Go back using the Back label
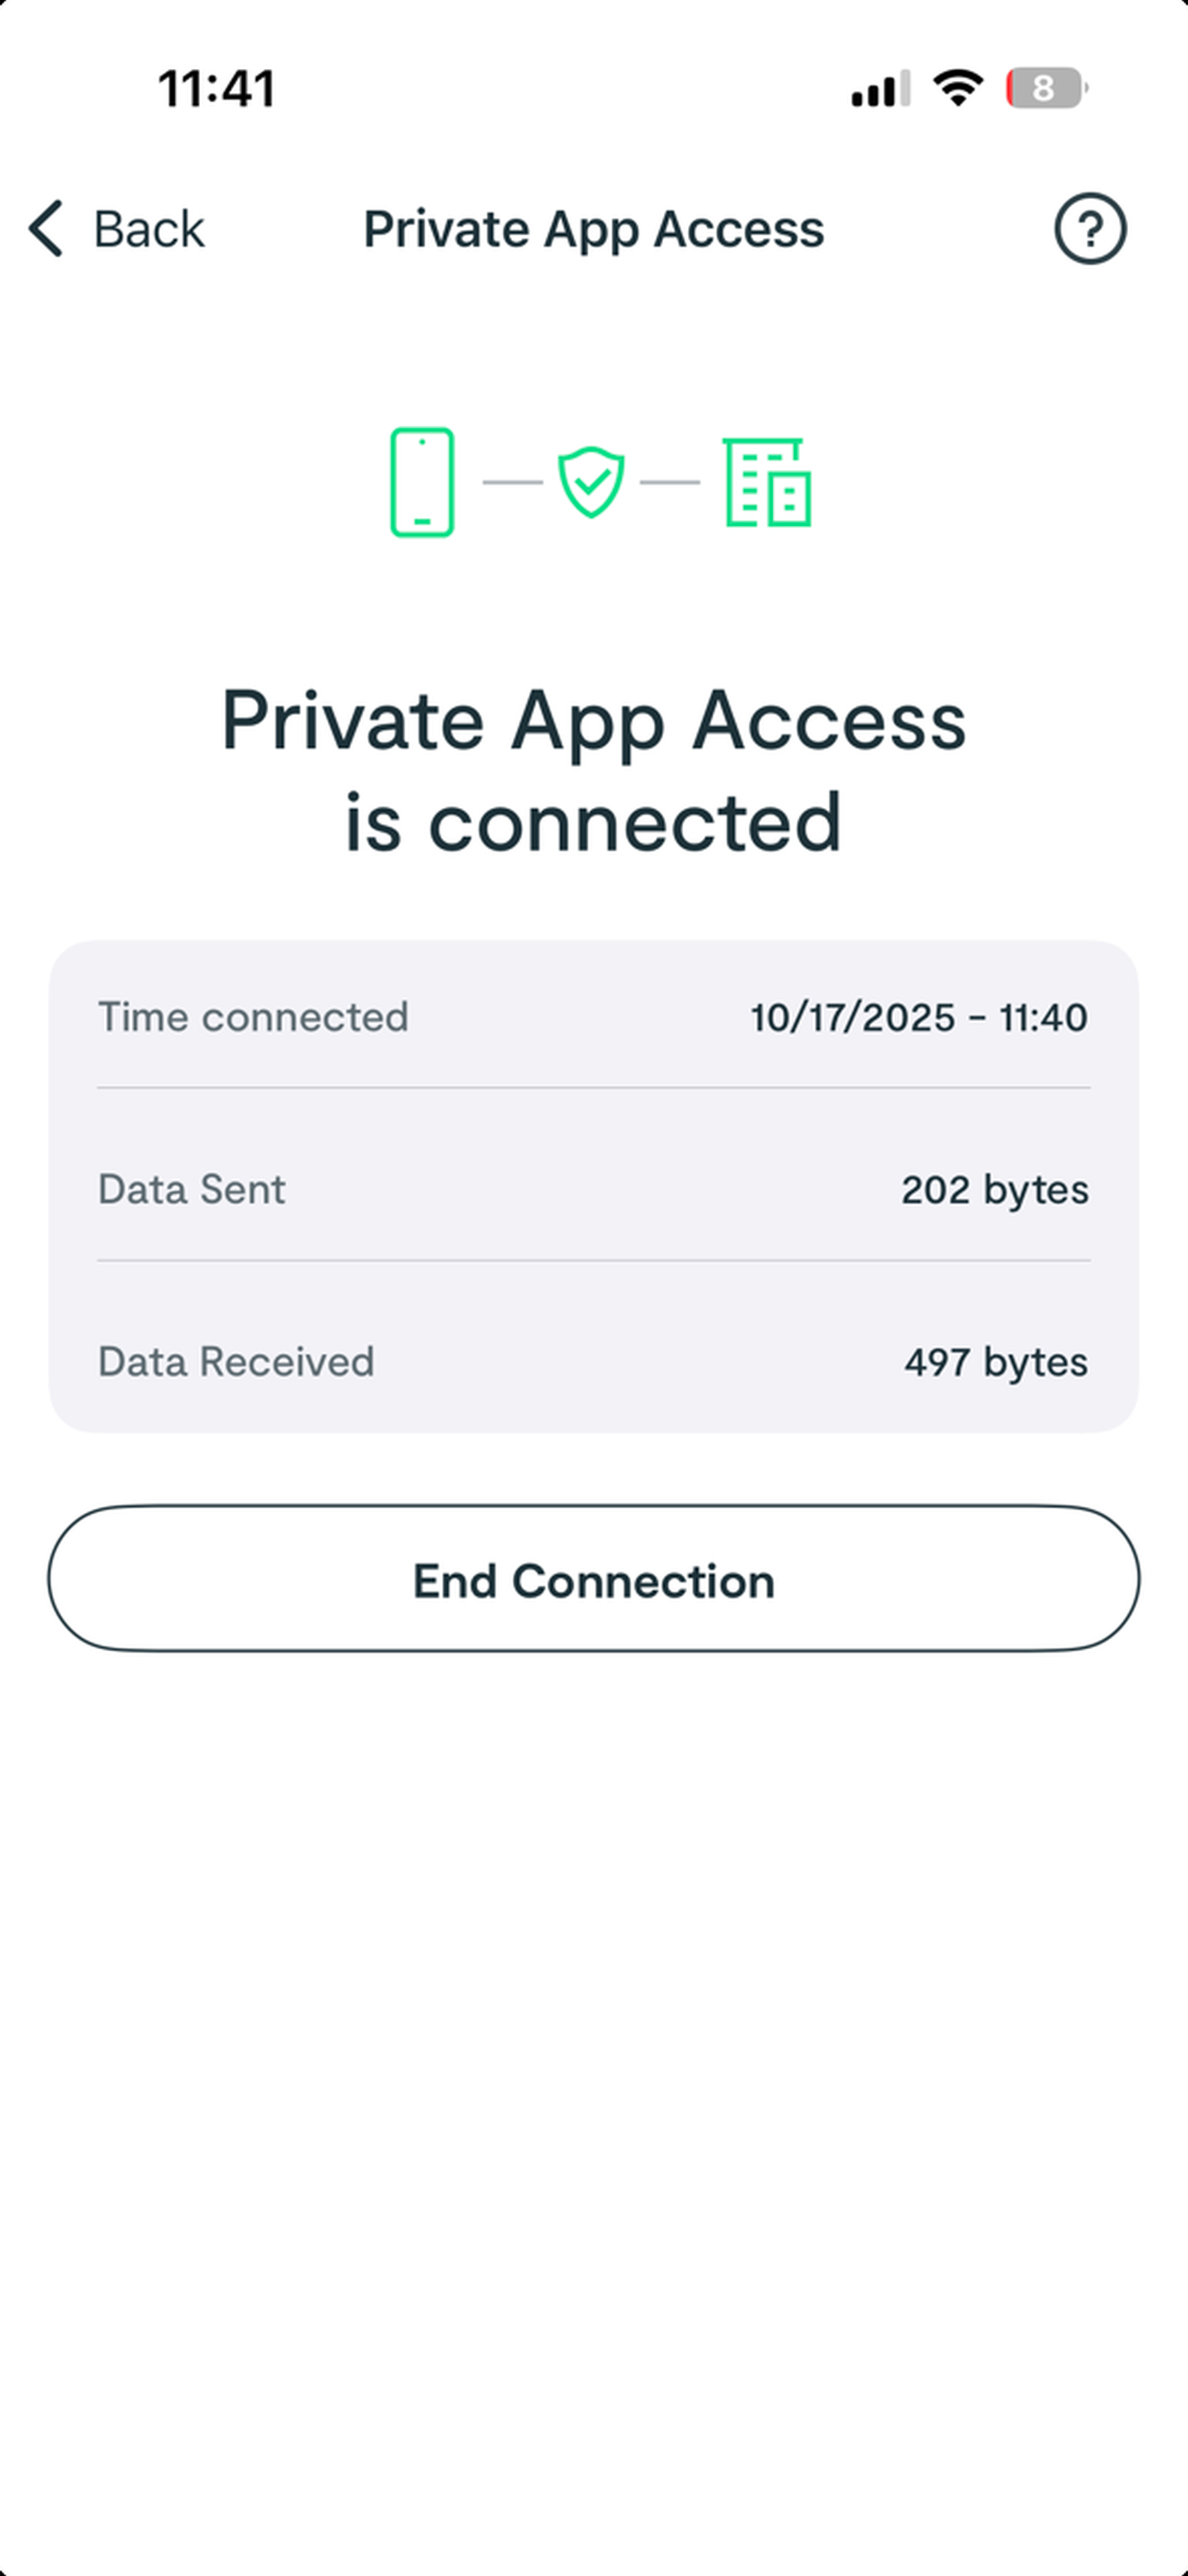1188x2576 pixels. click(x=149, y=229)
